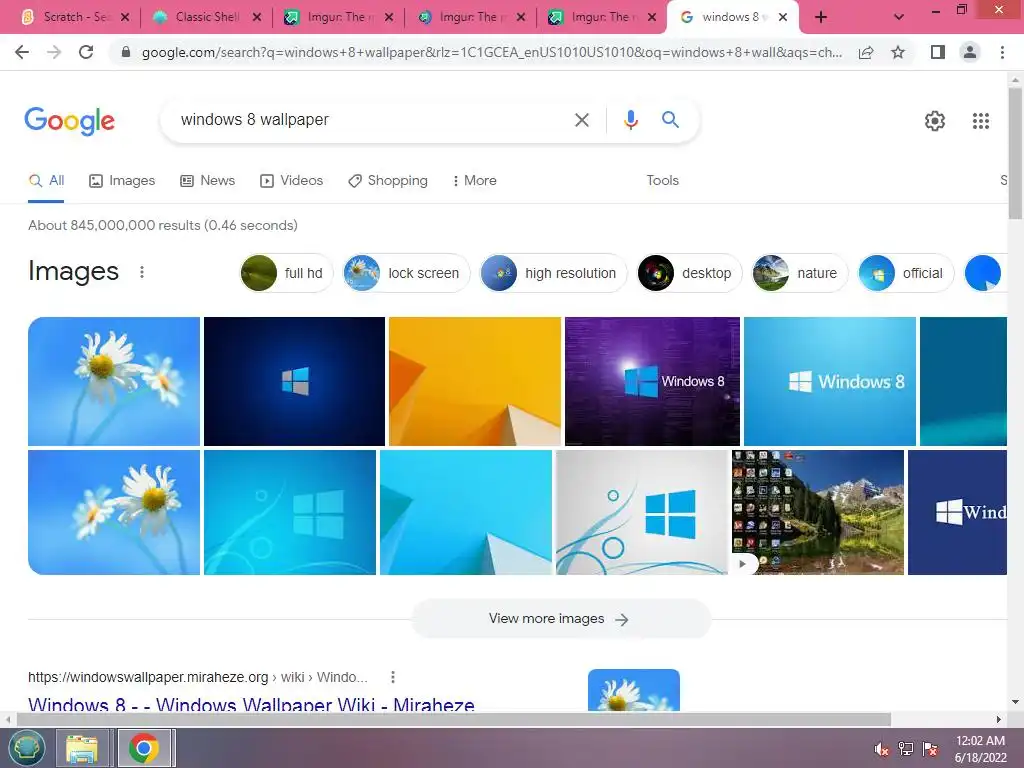The width and height of the screenshot is (1024, 768).
Task: Open Images section three-dot options
Action: (142, 272)
